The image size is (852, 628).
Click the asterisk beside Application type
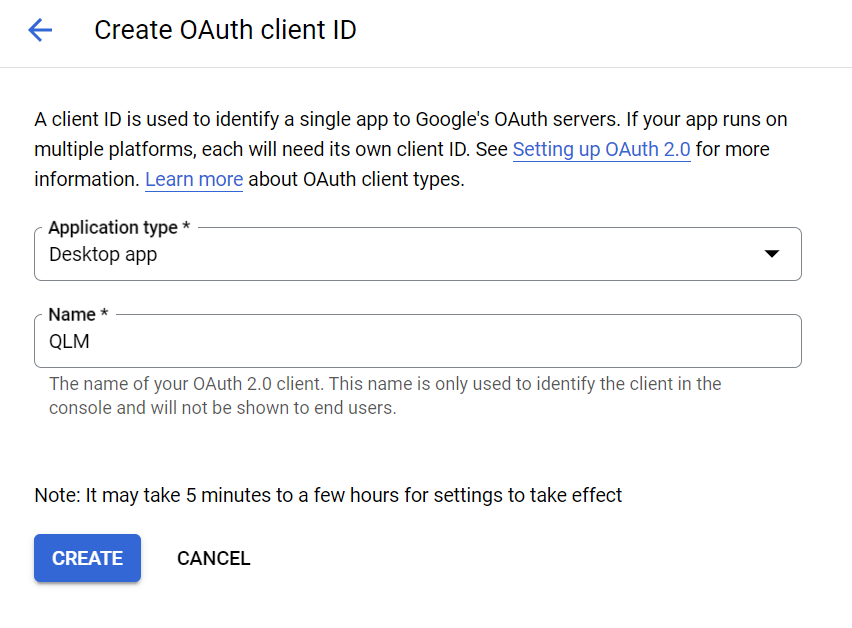[x=186, y=225]
